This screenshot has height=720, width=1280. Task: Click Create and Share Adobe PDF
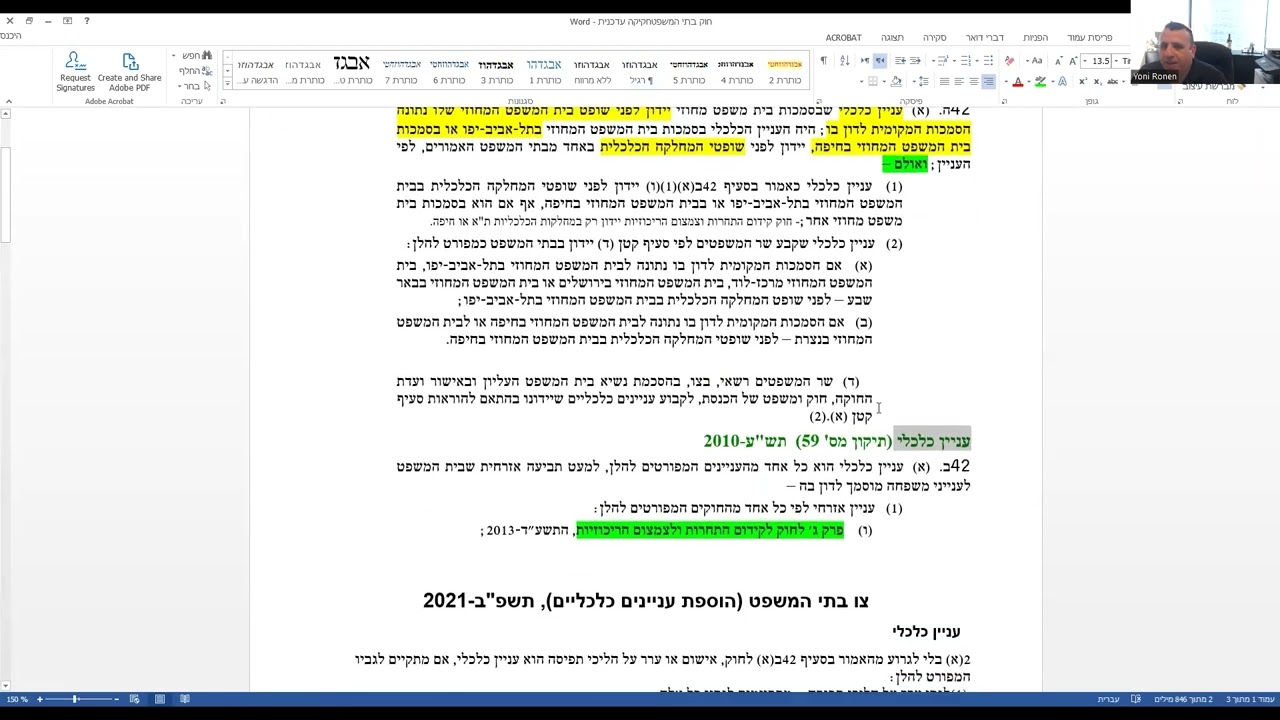pyautogui.click(x=129, y=72)
